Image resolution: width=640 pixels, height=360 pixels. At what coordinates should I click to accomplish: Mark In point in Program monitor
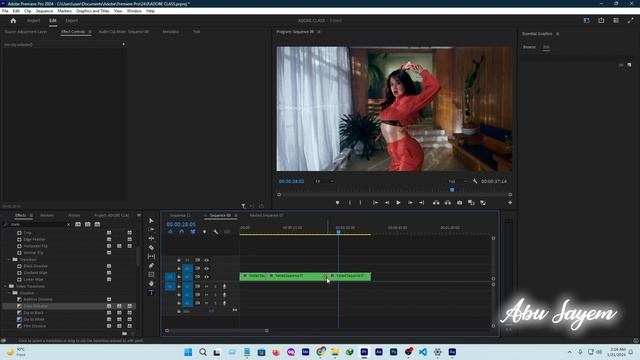350,202
